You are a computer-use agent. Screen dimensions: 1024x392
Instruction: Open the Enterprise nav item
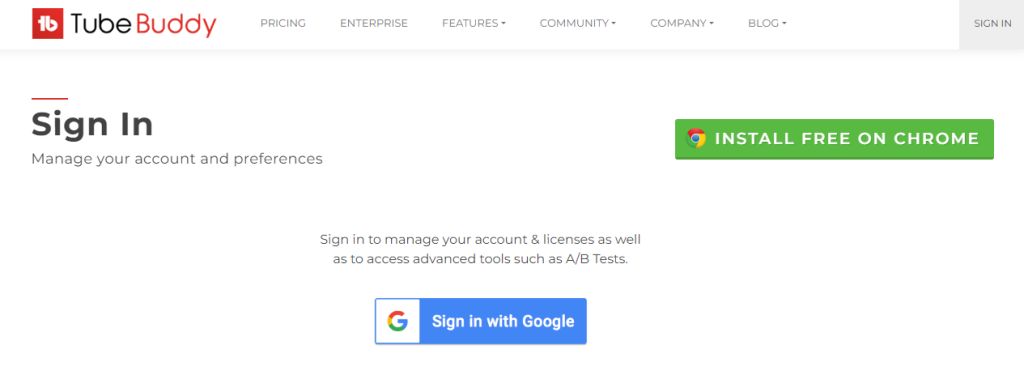pyautogui.click(x=374, y=24)
